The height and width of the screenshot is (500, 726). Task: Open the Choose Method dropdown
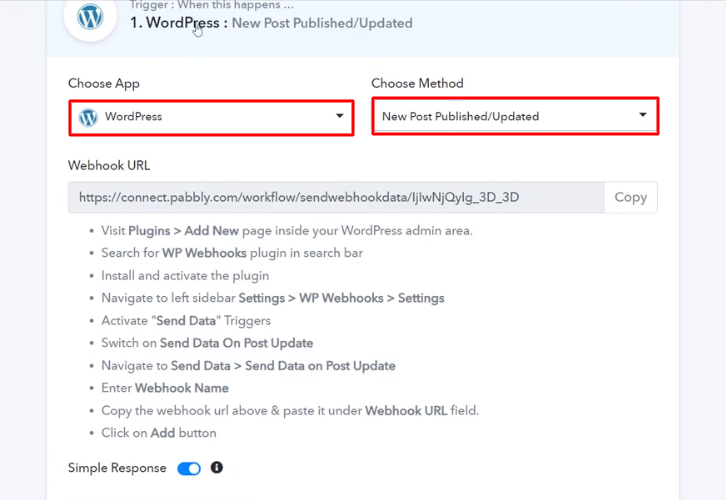coord(515,116)
